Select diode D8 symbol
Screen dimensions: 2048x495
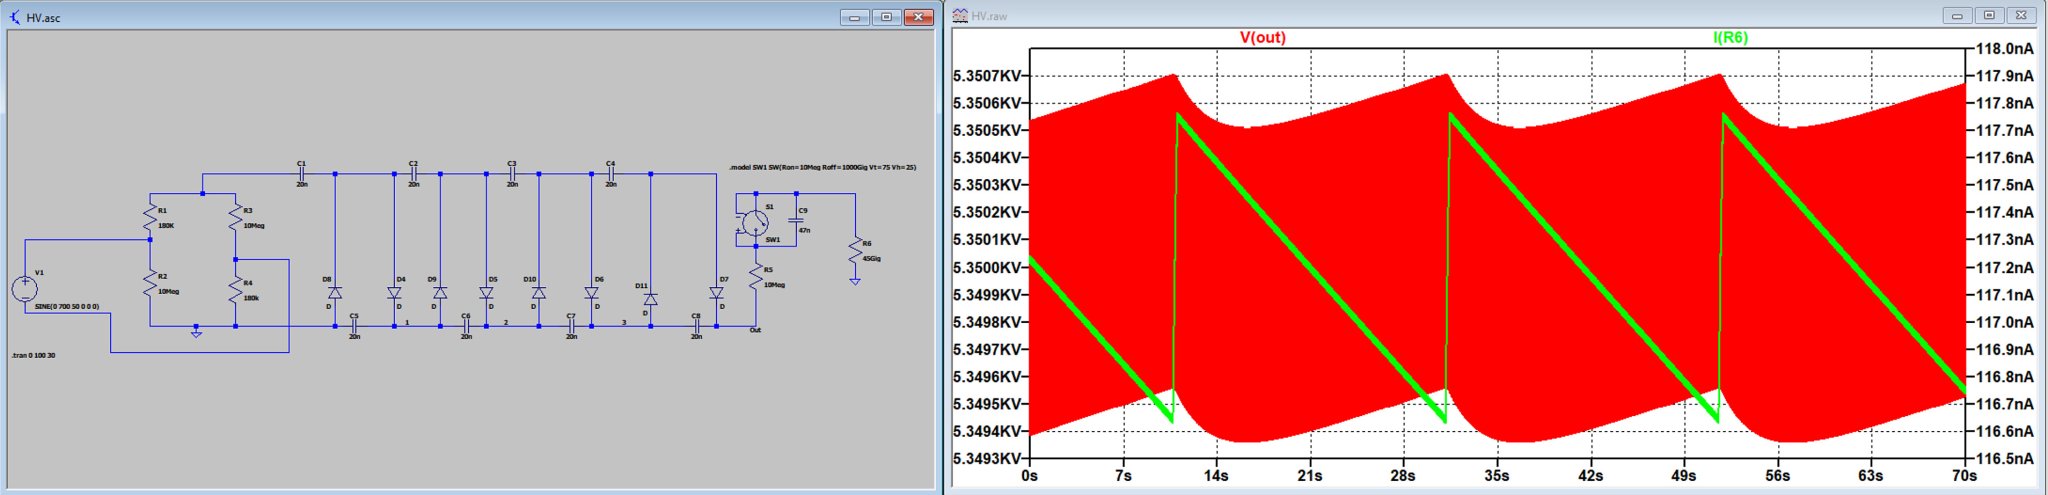pos(335,293)
